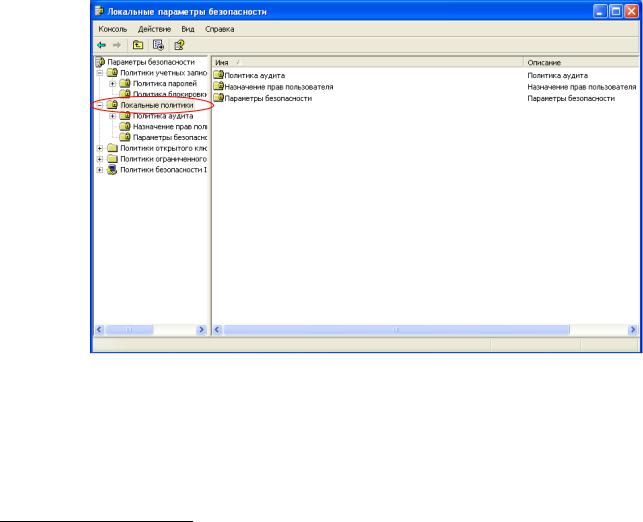Click Параметры безопасности description cell
Image resolution: width=643 pixels, height=522 pixels.
point(571,98)
